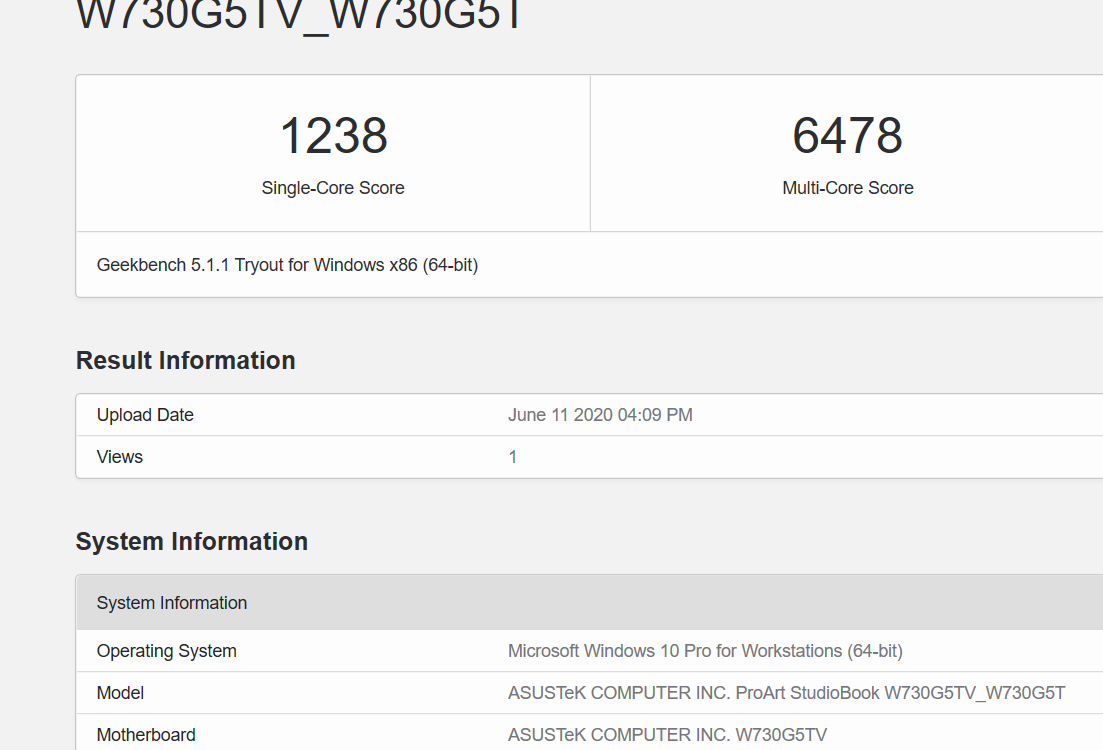Click the Upload Date row label
This screenshot has height=750, width=1103.
145,415
